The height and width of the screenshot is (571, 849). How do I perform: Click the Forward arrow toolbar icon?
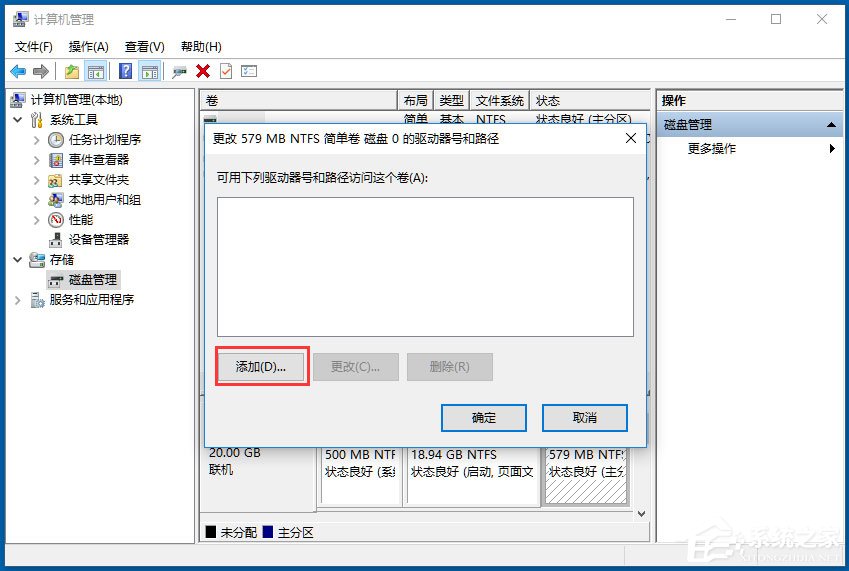point(41,71)
